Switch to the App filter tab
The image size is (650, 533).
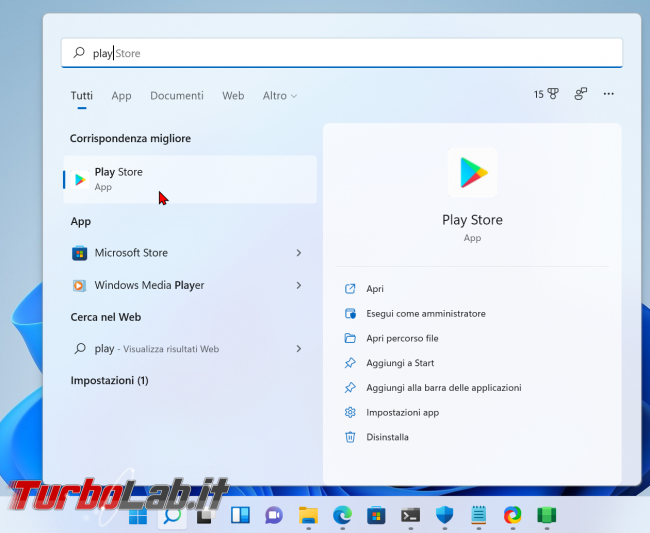pyautogui.click(x=121, y=96)
